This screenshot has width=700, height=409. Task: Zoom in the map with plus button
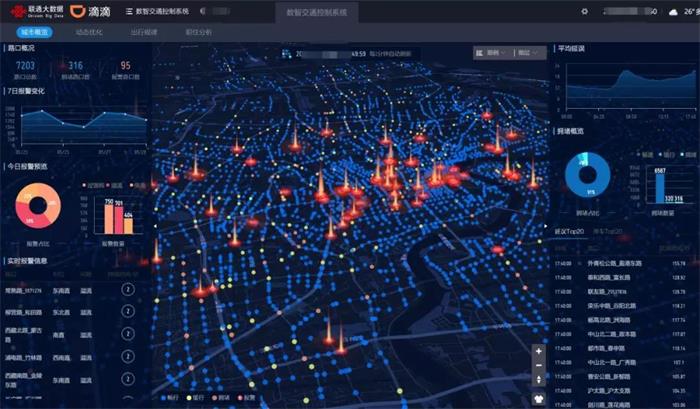539,351
